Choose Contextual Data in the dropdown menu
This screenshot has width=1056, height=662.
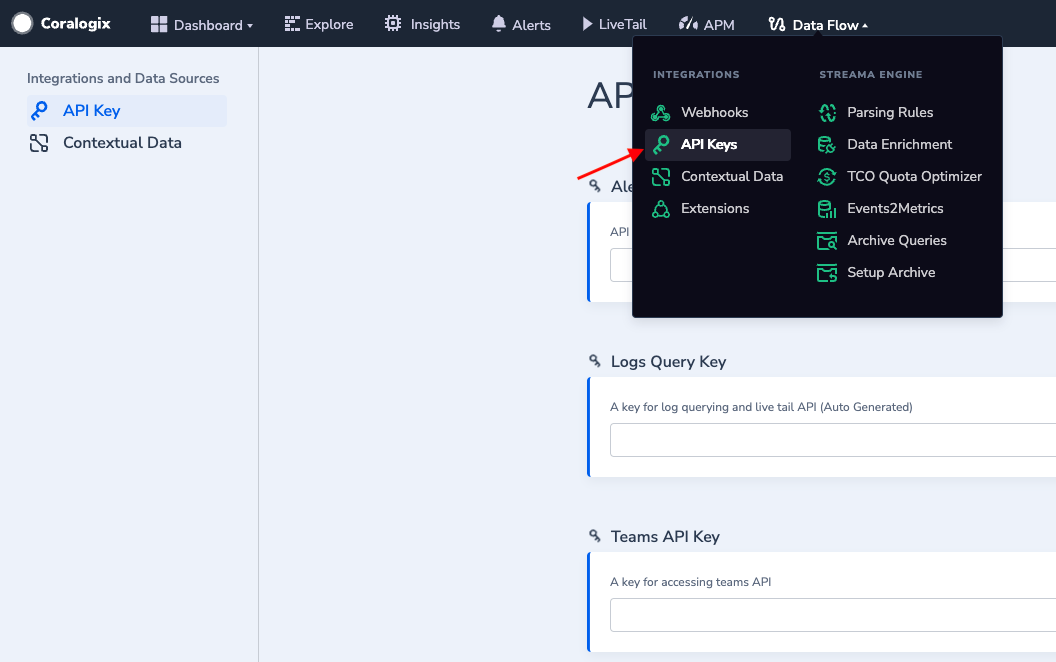(731, 177)
